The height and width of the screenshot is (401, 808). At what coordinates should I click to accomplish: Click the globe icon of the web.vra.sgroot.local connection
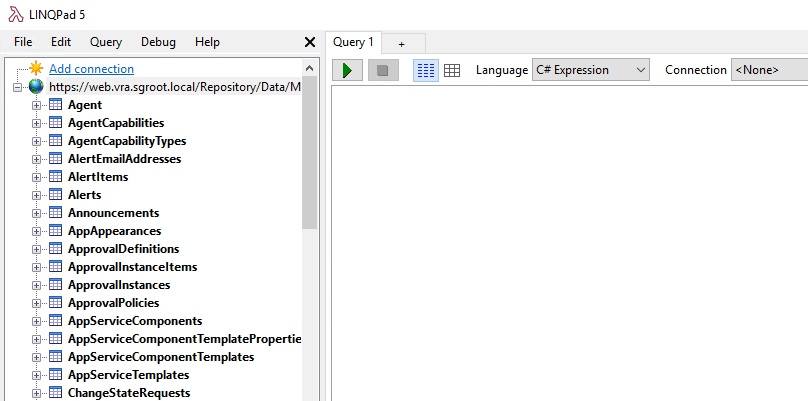(36, 87)
